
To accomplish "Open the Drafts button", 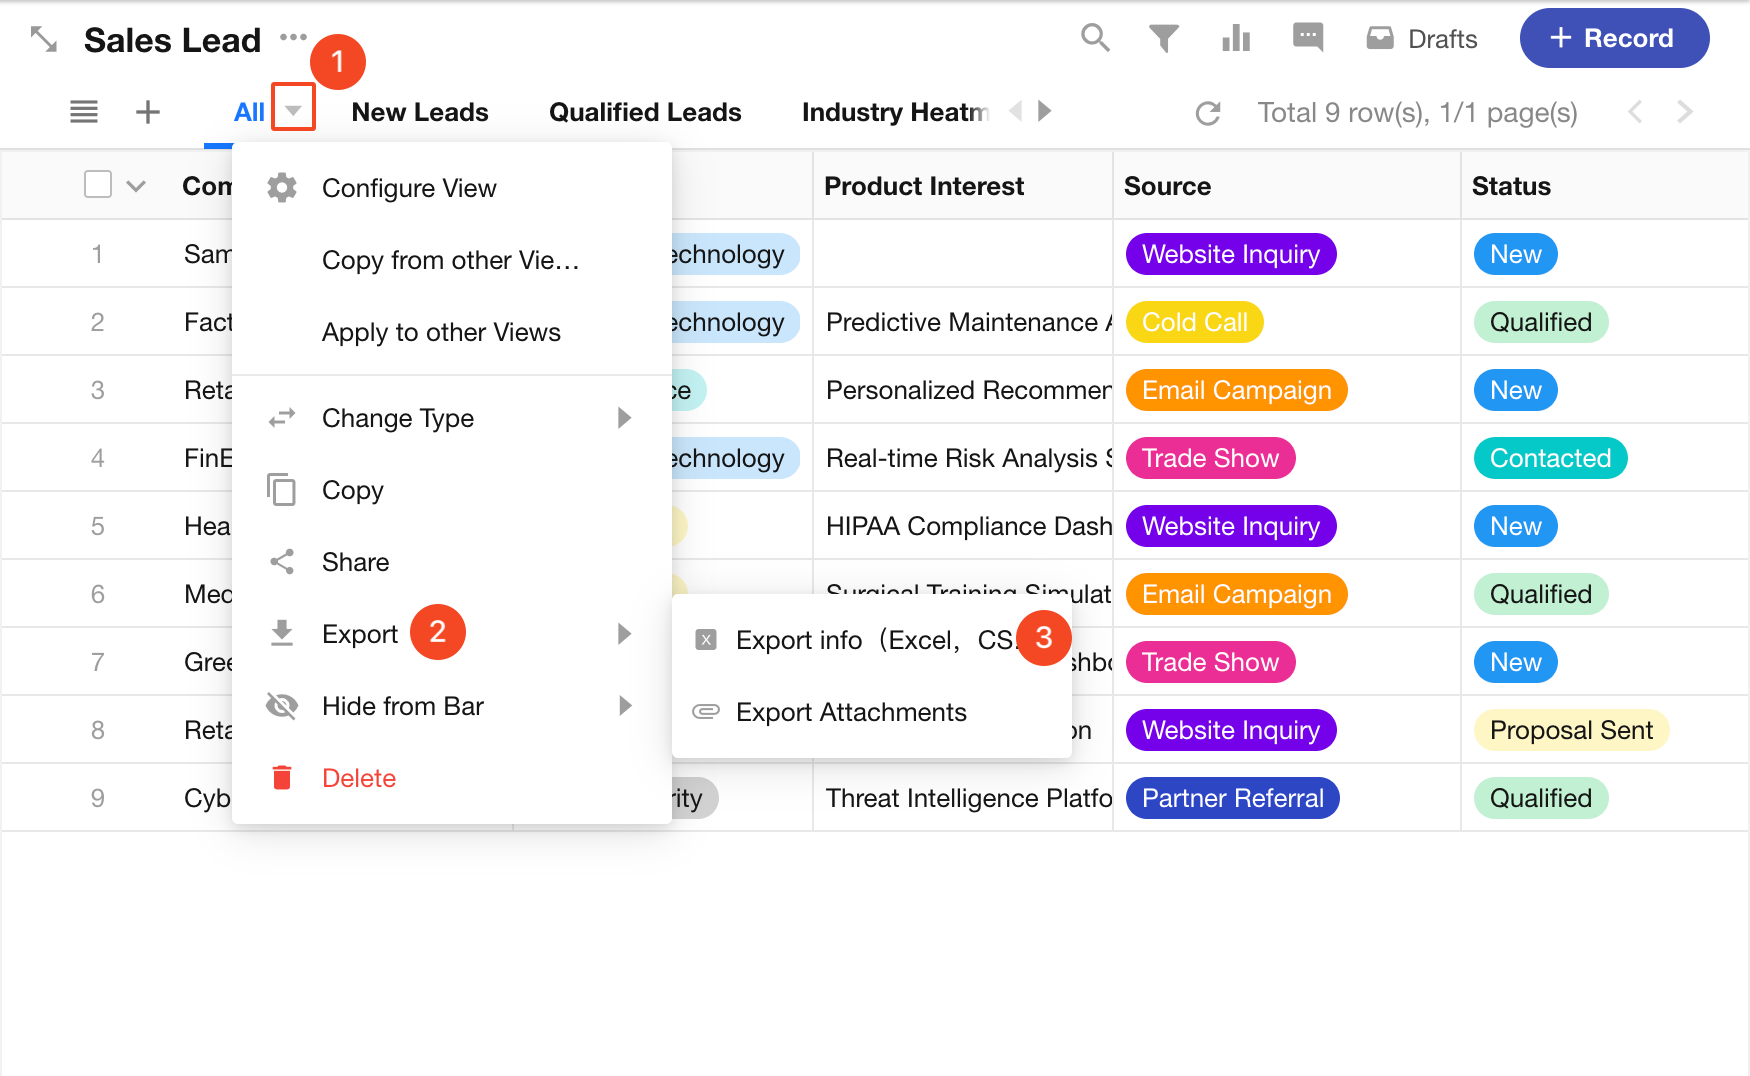I will (x=1422, y=39).
